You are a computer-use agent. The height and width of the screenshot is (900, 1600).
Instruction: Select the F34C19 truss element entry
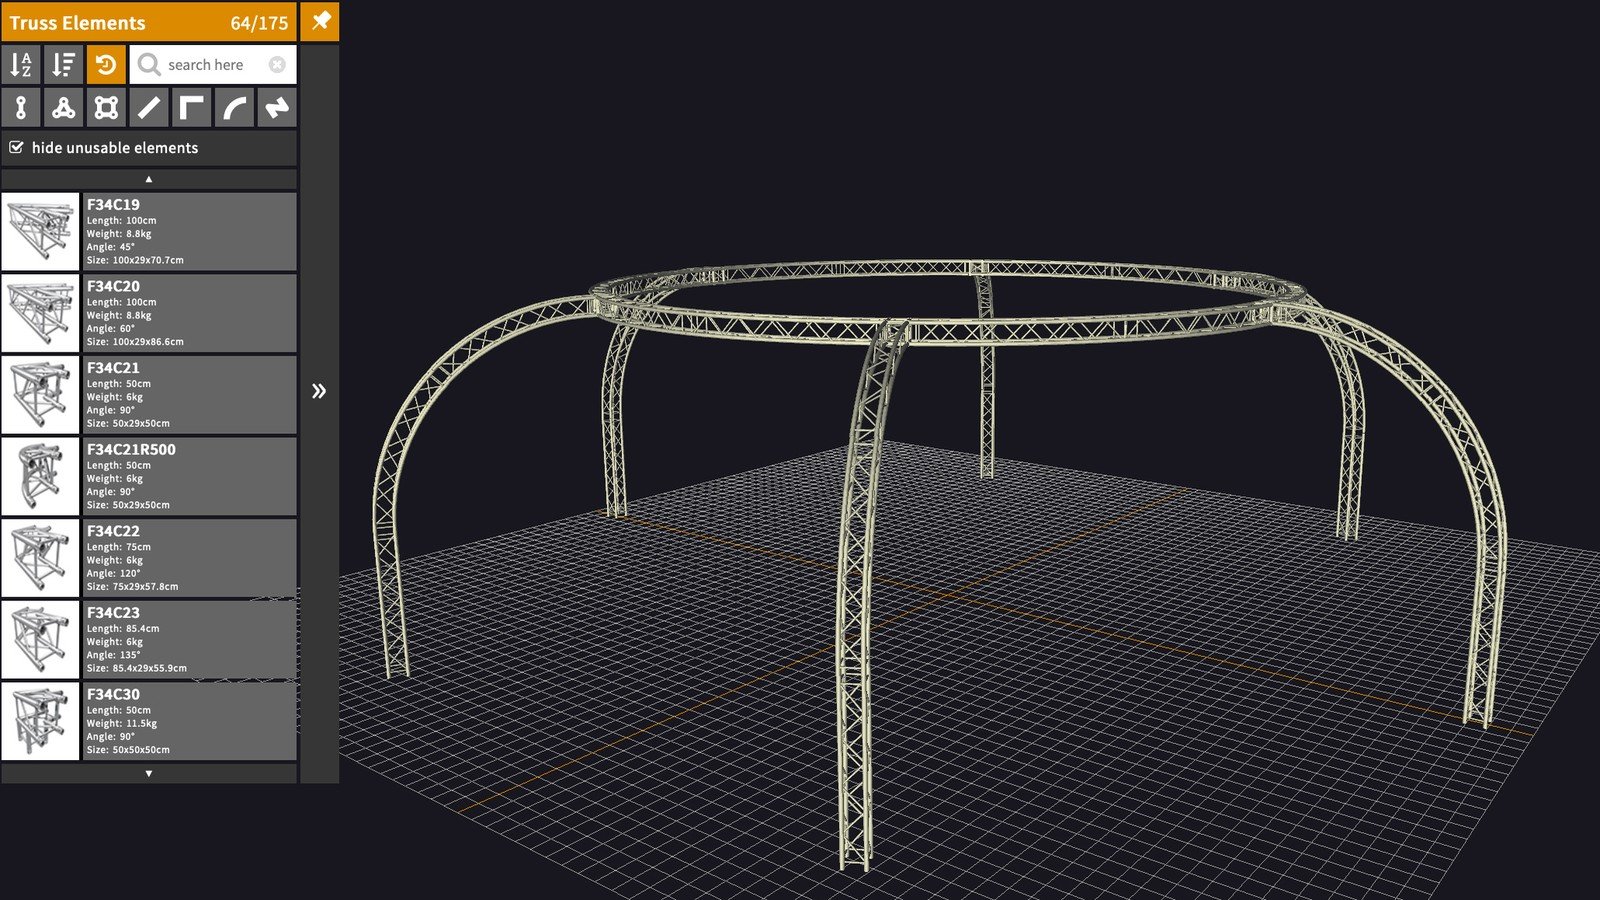coord(149,232)
